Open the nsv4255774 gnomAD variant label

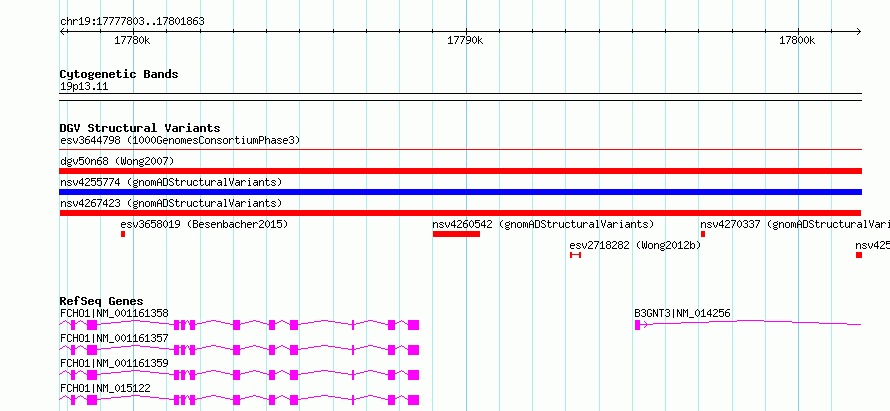171,182
